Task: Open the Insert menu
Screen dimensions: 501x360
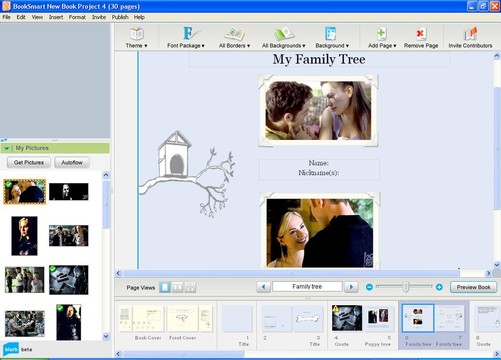Action: point(56,17)
